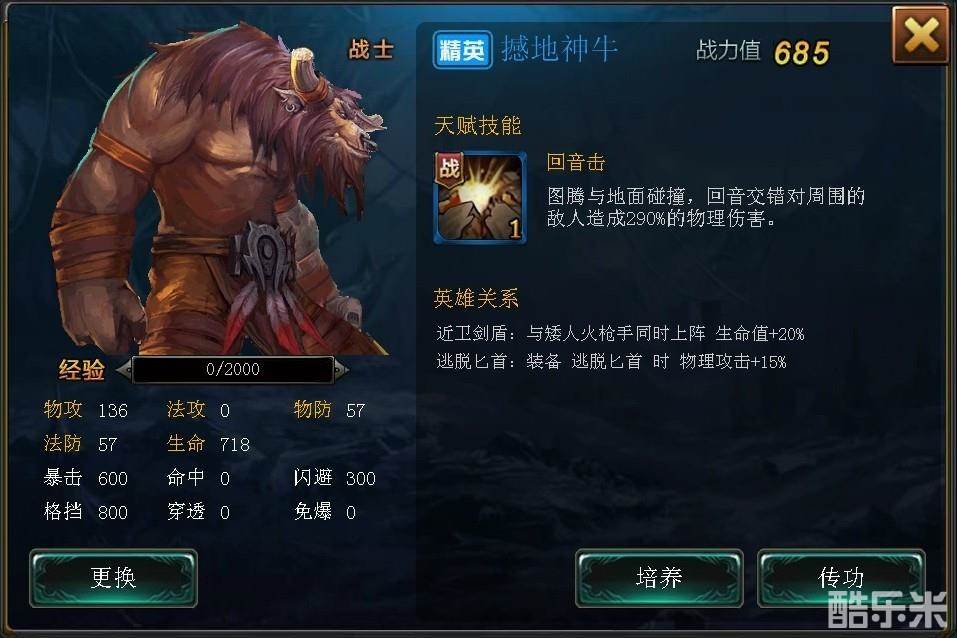Viewport: 957px width, 638px height.
Task: Click the tauren hero portrait
Action: [x=220, y=189]
